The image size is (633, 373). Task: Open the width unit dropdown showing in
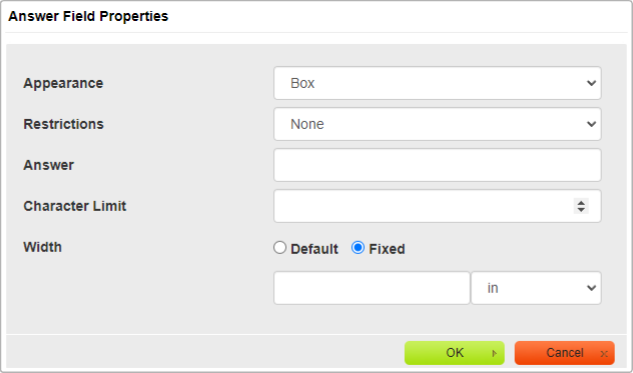(x=536, y=288)
